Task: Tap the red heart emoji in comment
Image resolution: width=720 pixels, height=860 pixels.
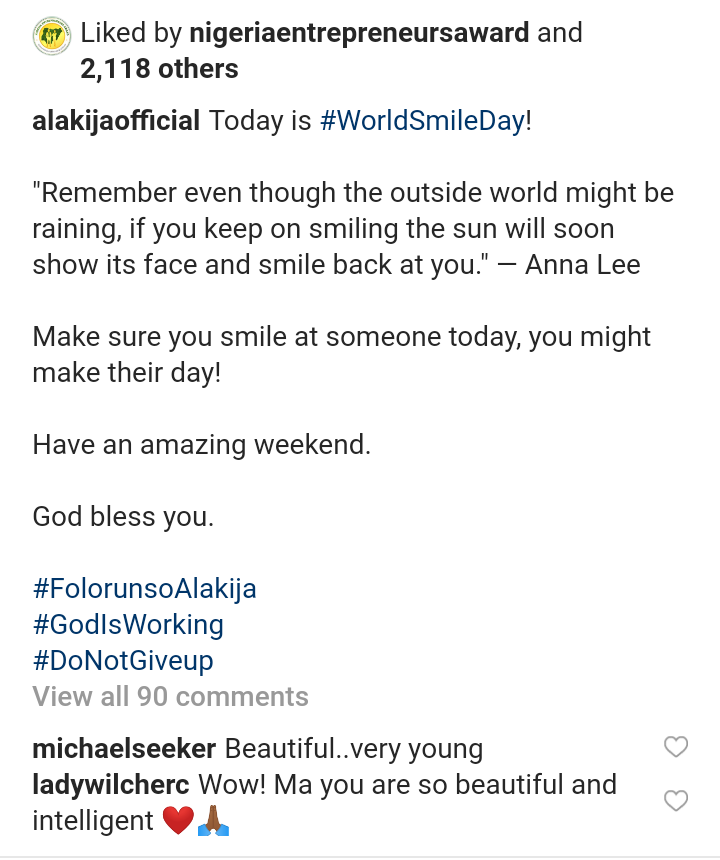Action: point(177,821)
